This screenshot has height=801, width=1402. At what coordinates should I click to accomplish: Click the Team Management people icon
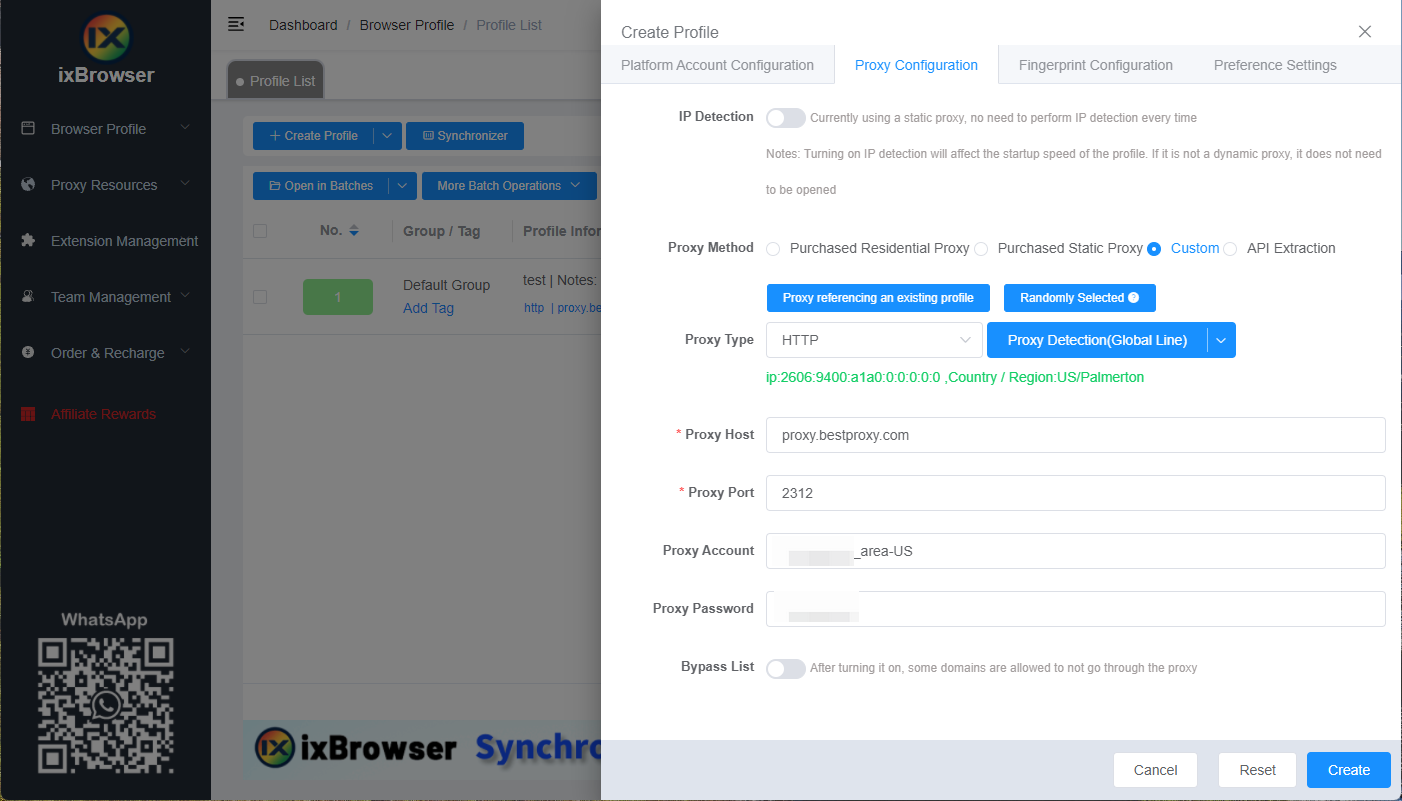pyautogui.click(x=28, y=296)
